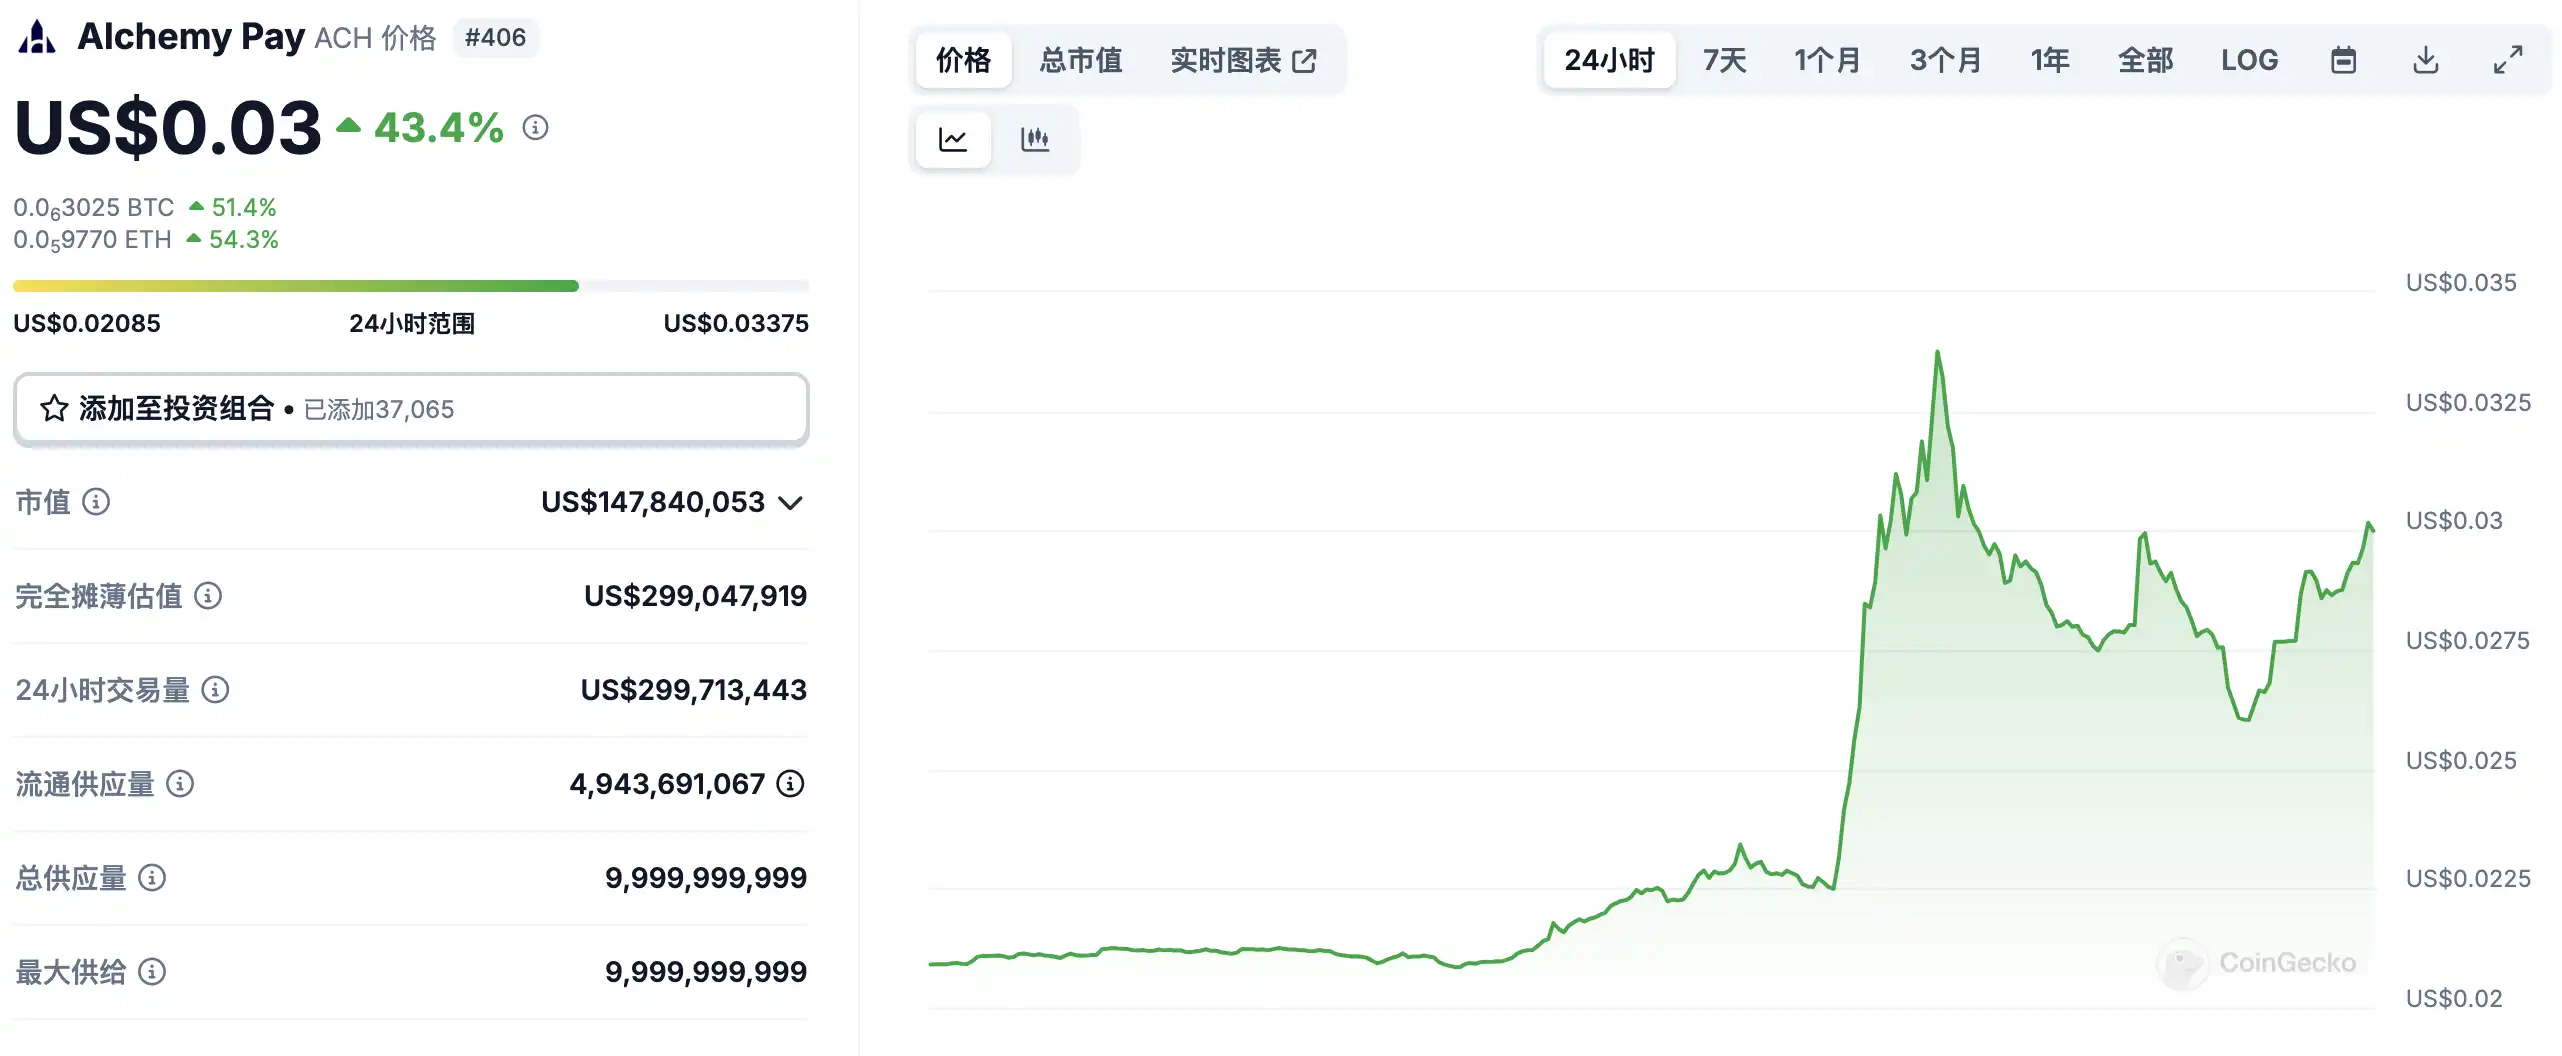
Task: Switch to the 价格 tab
Action: click(963, 60)
